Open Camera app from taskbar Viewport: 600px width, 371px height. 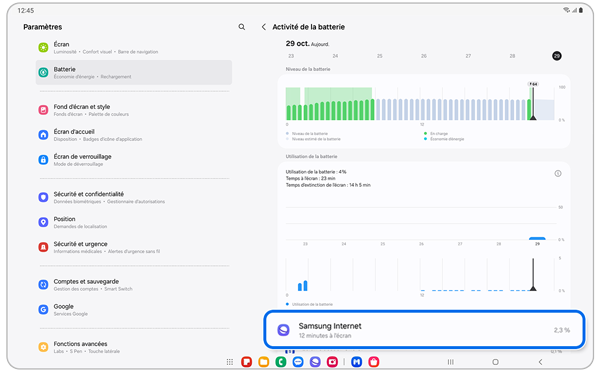click(x=332, y=362)
